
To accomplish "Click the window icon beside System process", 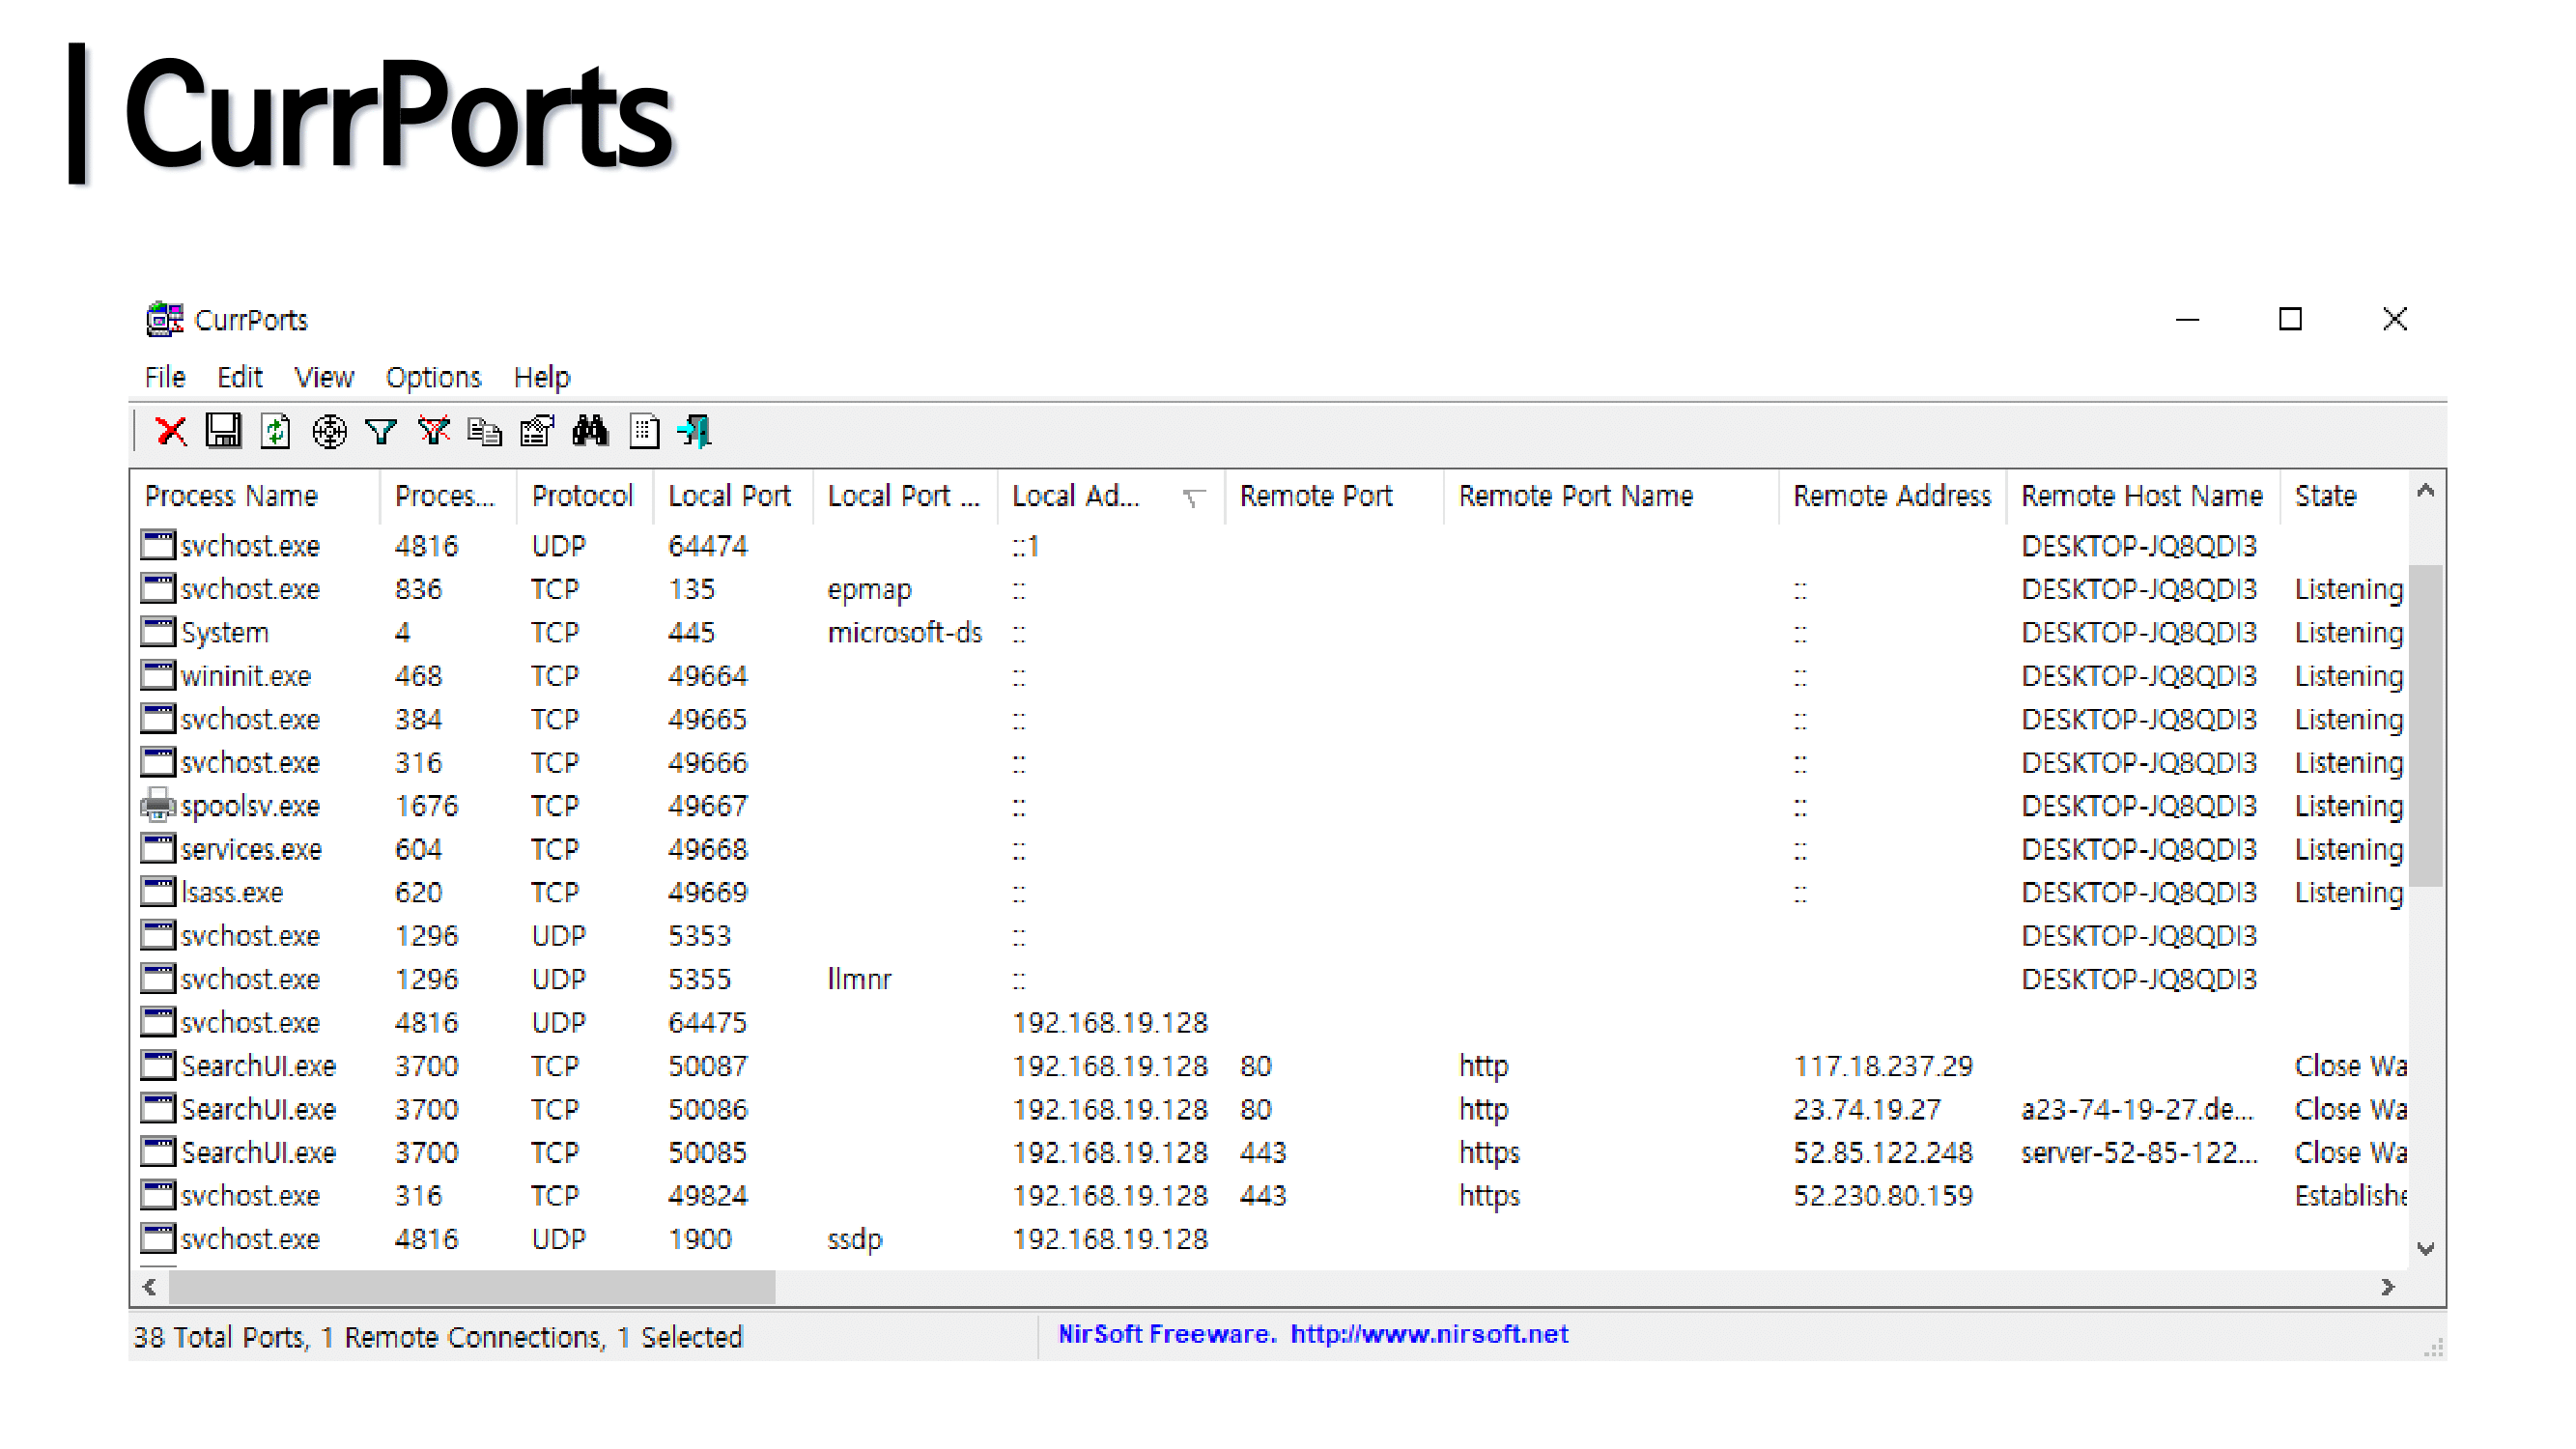I will click(158, 632).
